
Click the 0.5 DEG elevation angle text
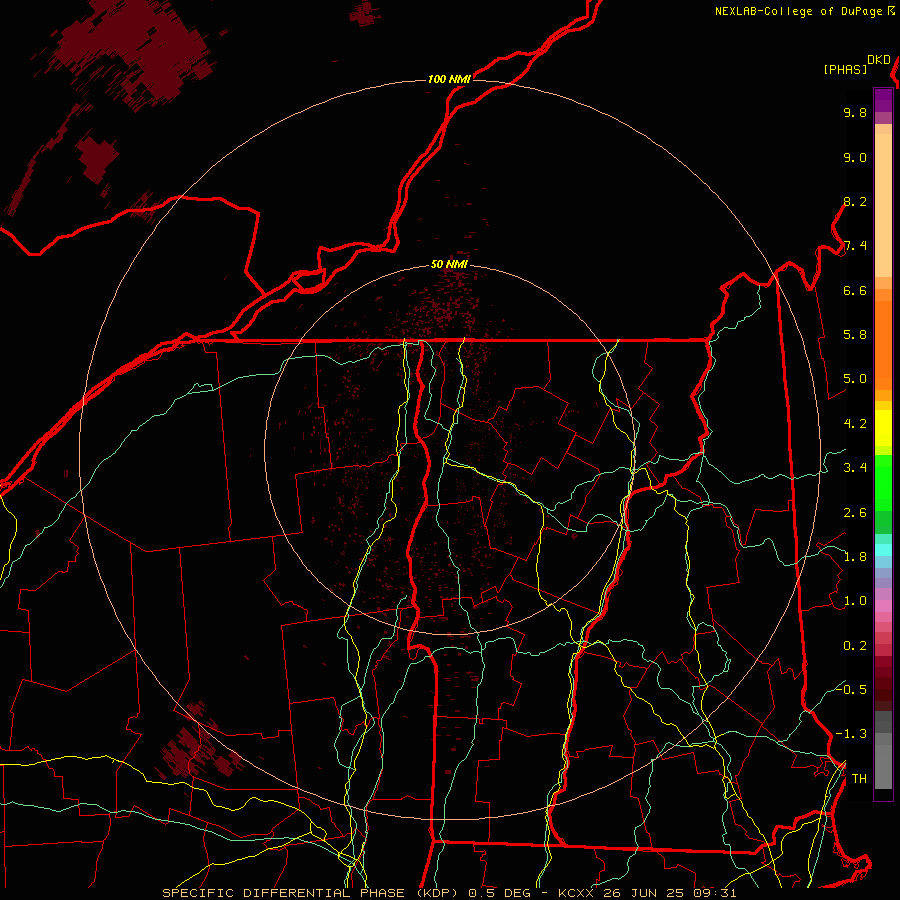pyautogui.click(x=499, y=893)
